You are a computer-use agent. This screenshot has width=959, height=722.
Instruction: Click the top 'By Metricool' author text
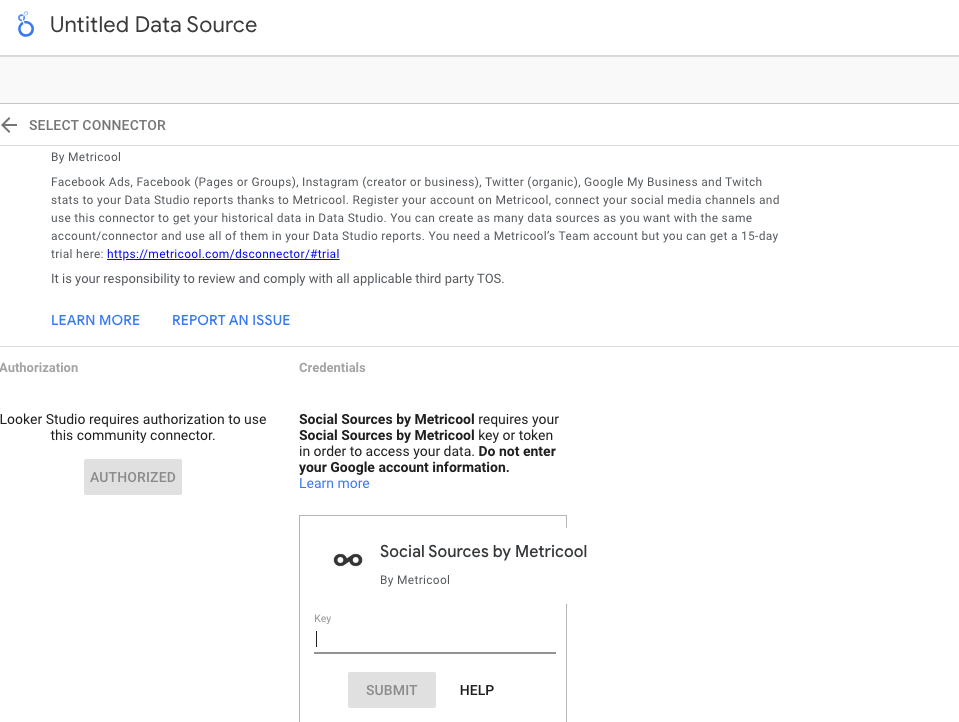pyautogui.click(x=86, y=157)
